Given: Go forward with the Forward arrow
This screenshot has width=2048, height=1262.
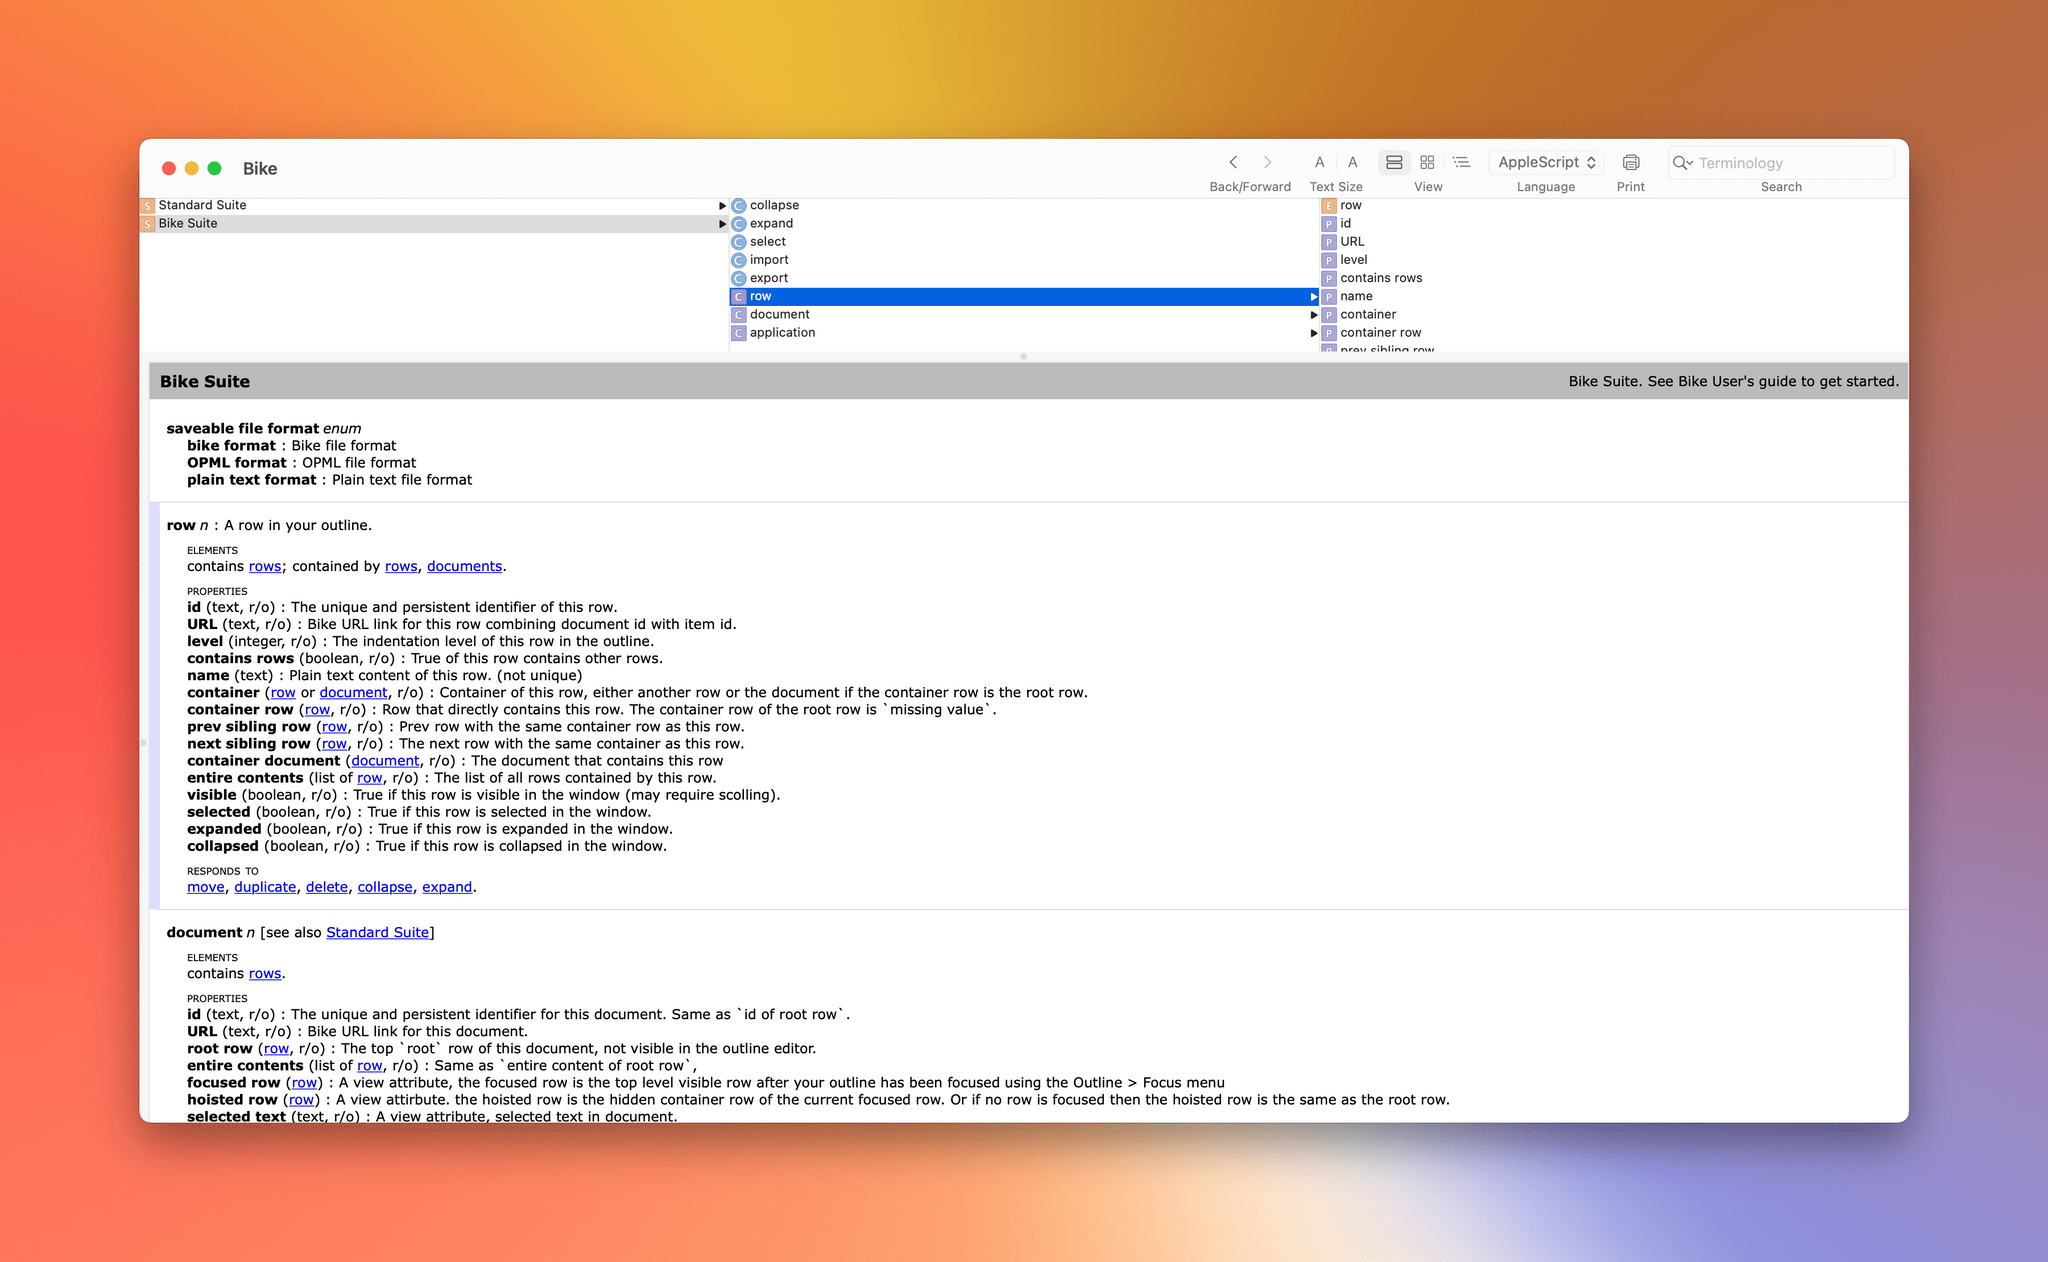Looking at the screenshot, I should pyautogui.click(x=1267, y=162).
